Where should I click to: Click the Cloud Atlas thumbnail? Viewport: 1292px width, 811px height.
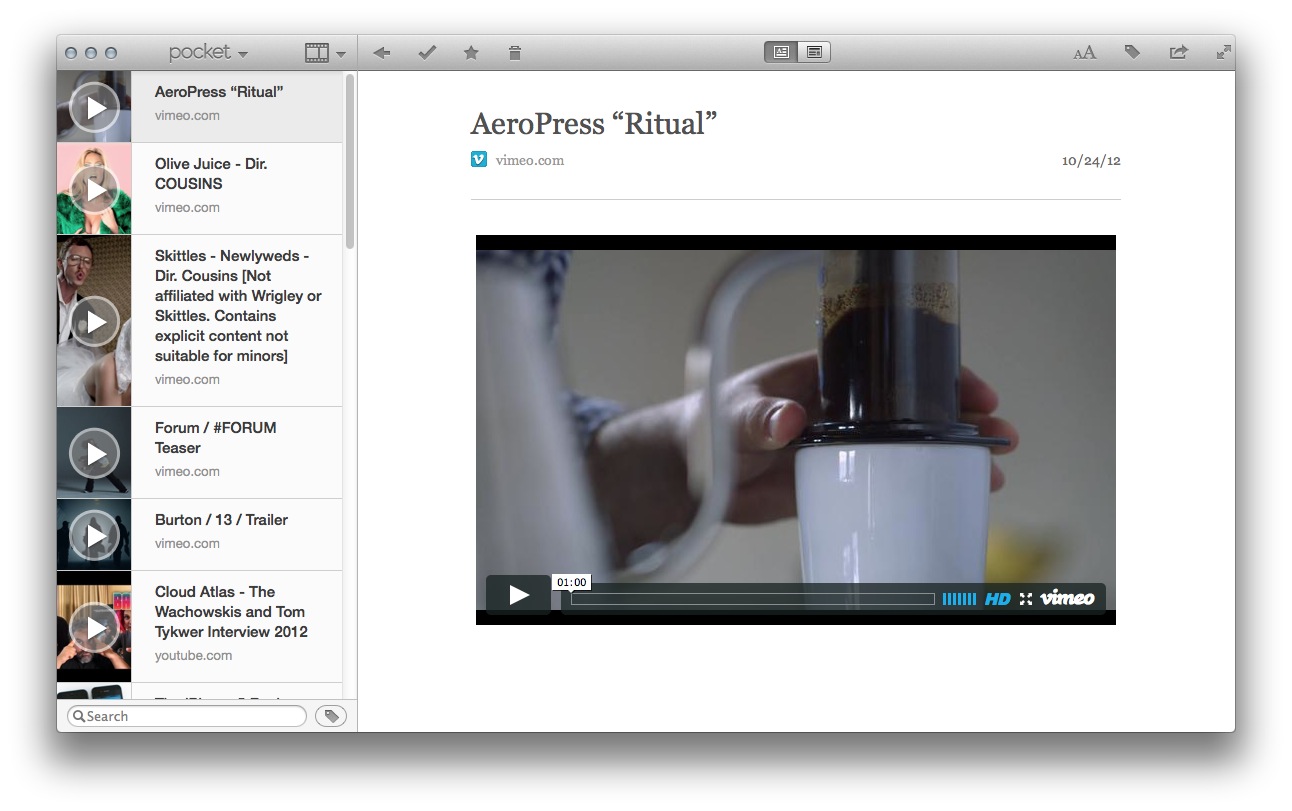click(x=94, y=627)
